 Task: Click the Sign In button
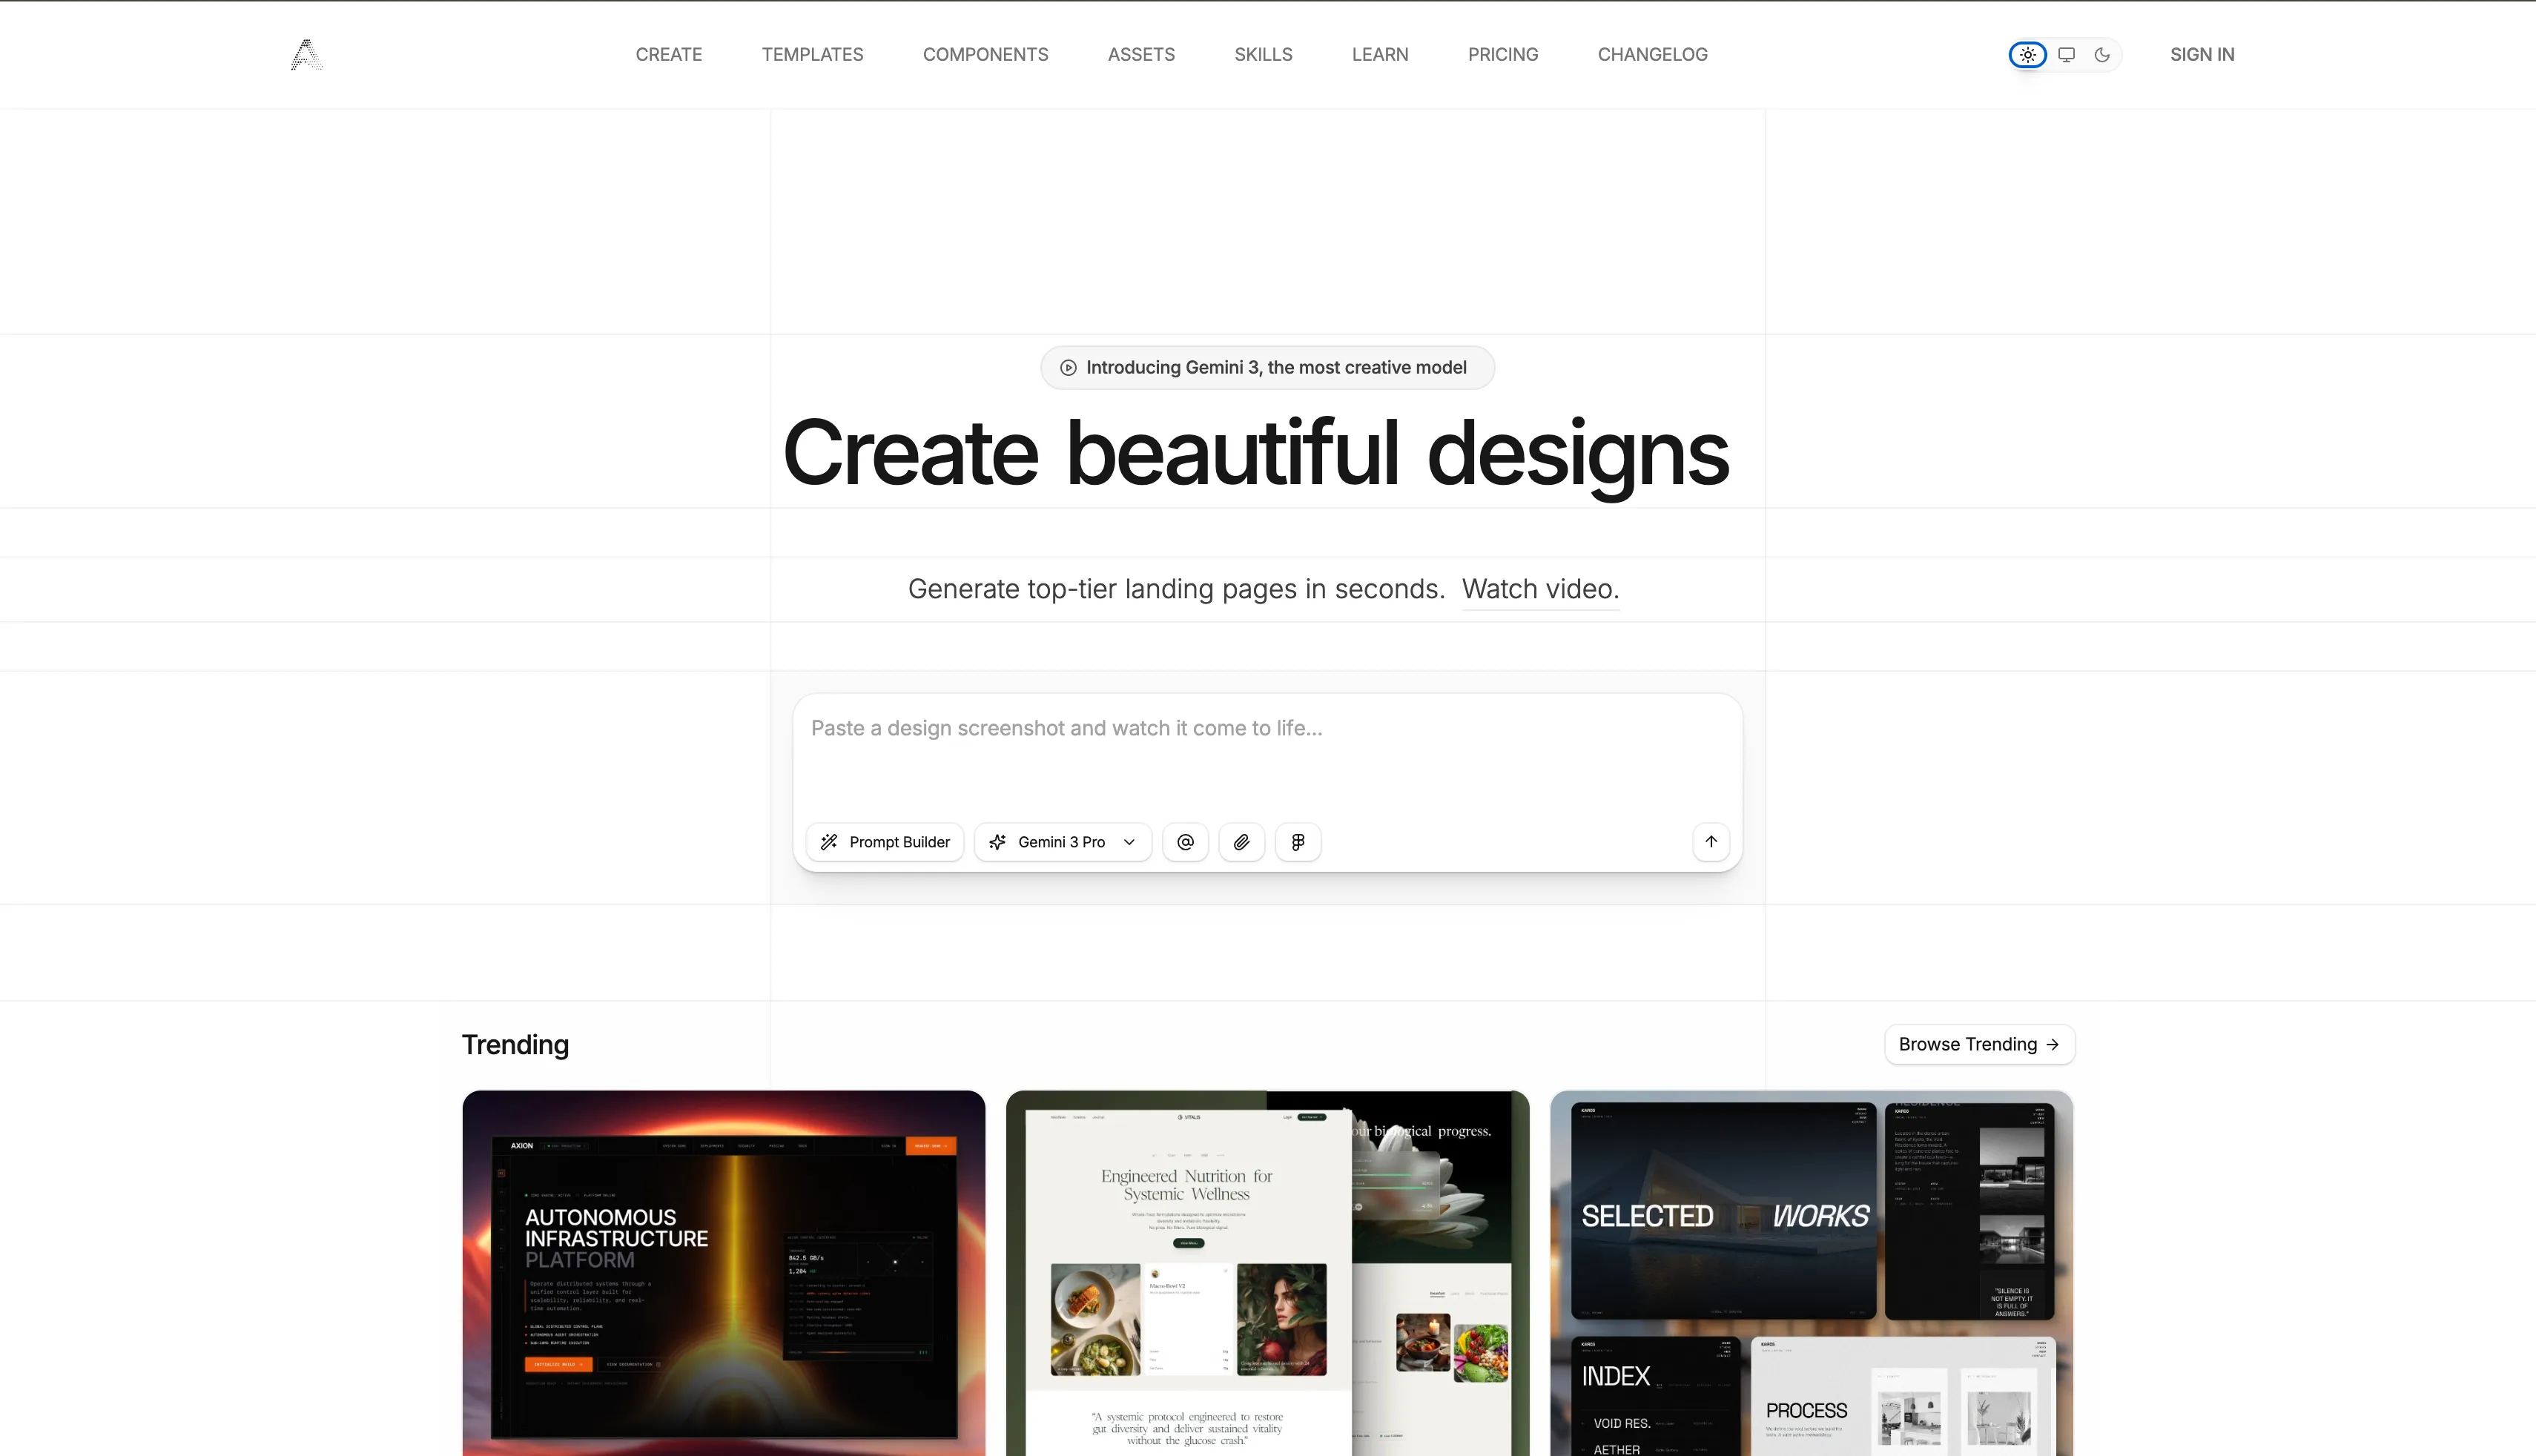pos(2201,54)
